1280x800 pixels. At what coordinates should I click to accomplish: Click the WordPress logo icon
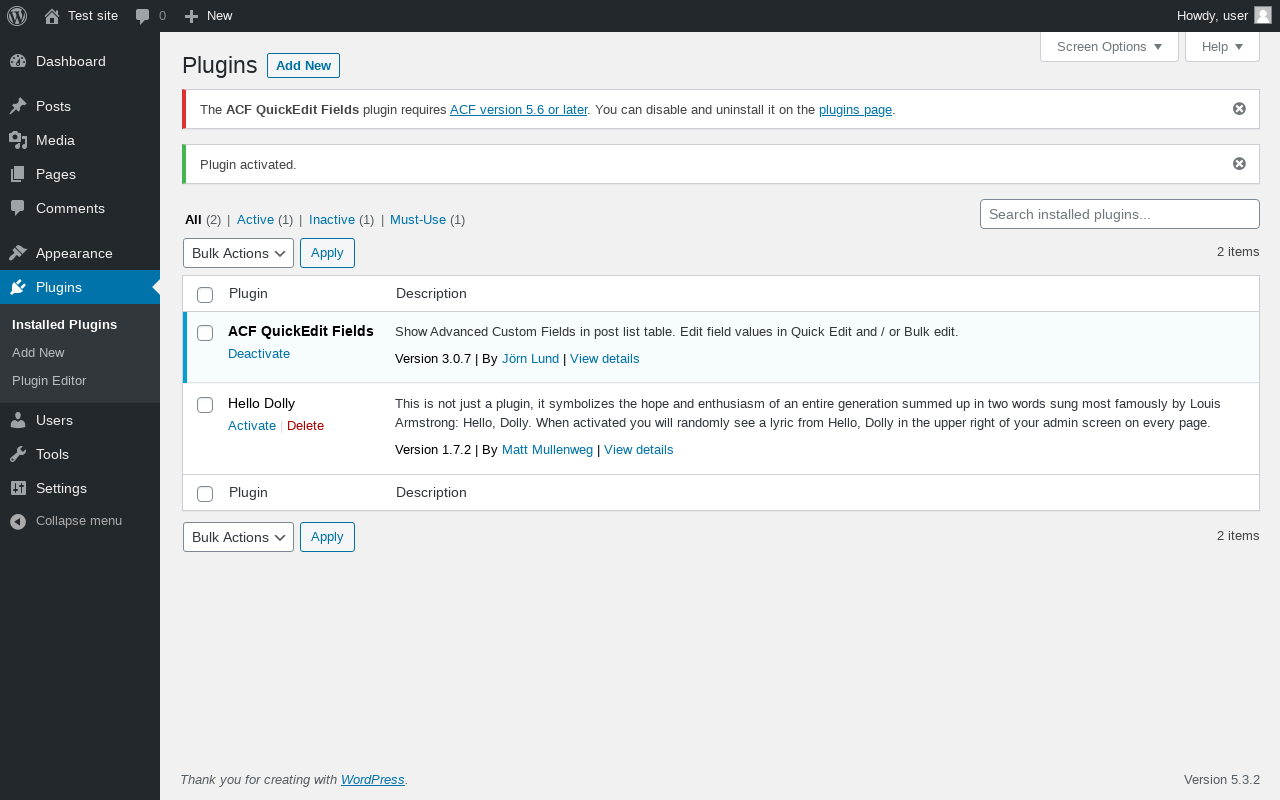(x=17, y=16)
